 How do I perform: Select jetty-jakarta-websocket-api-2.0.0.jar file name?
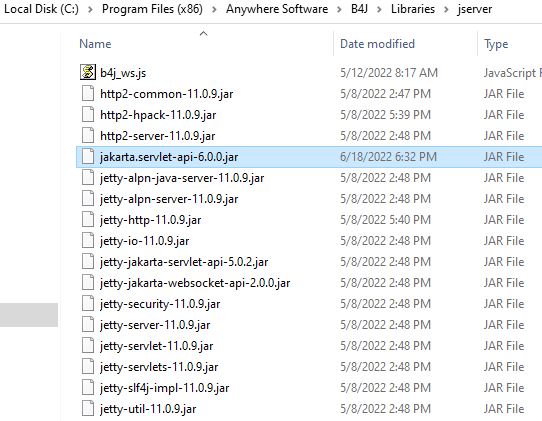(195, 283)
